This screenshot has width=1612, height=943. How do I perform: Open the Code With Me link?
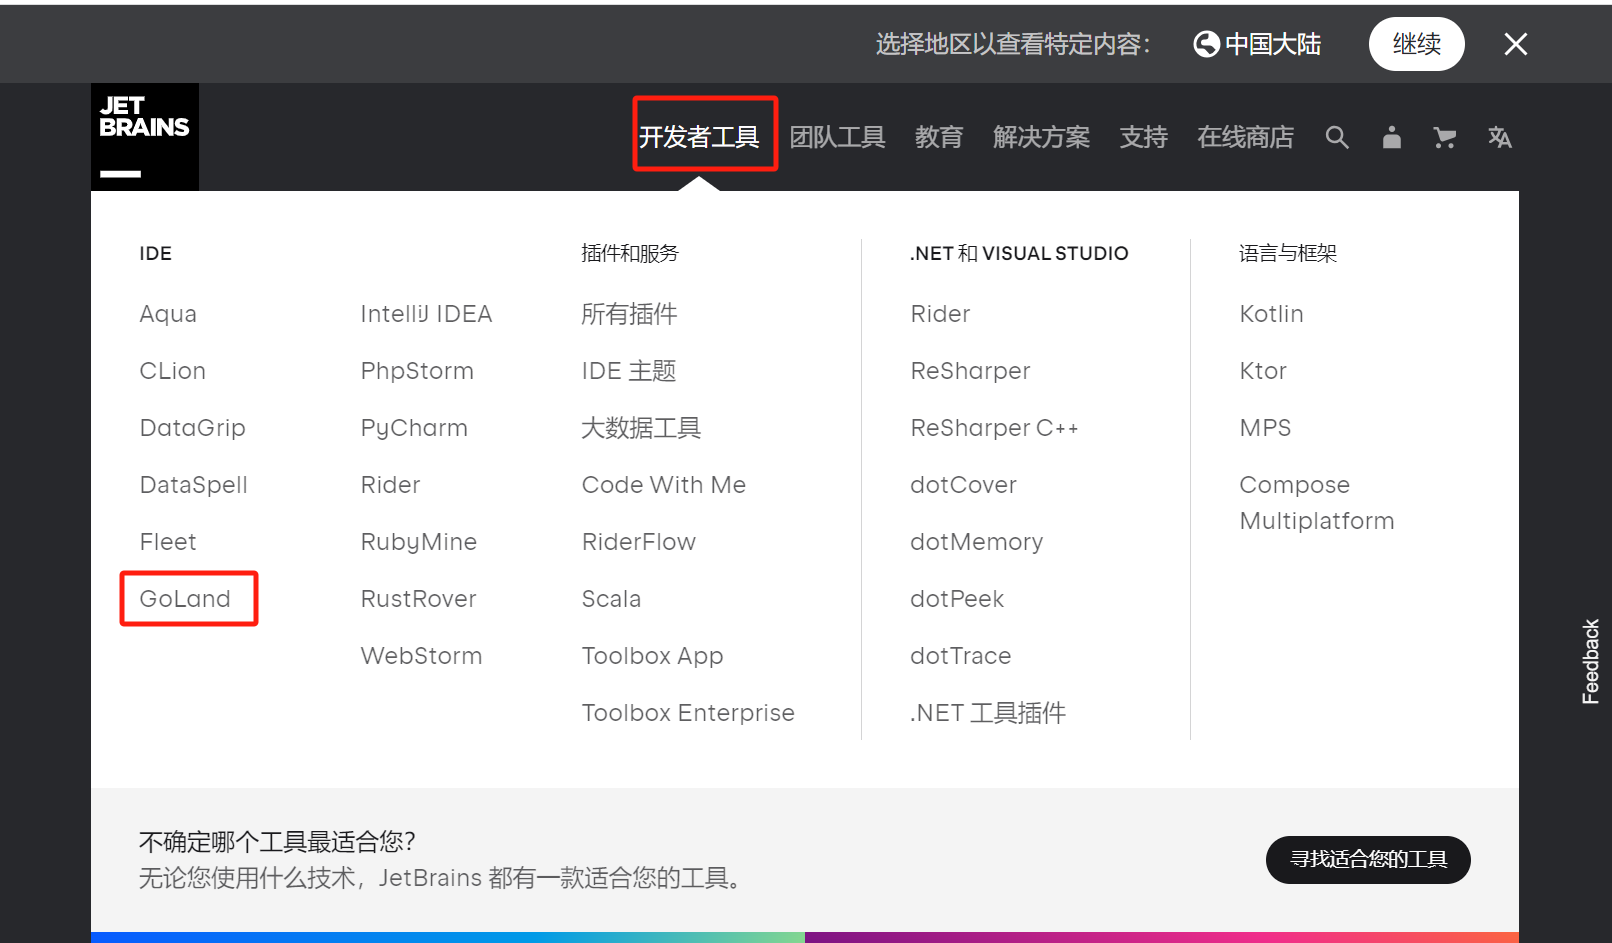tap(664, 485)
